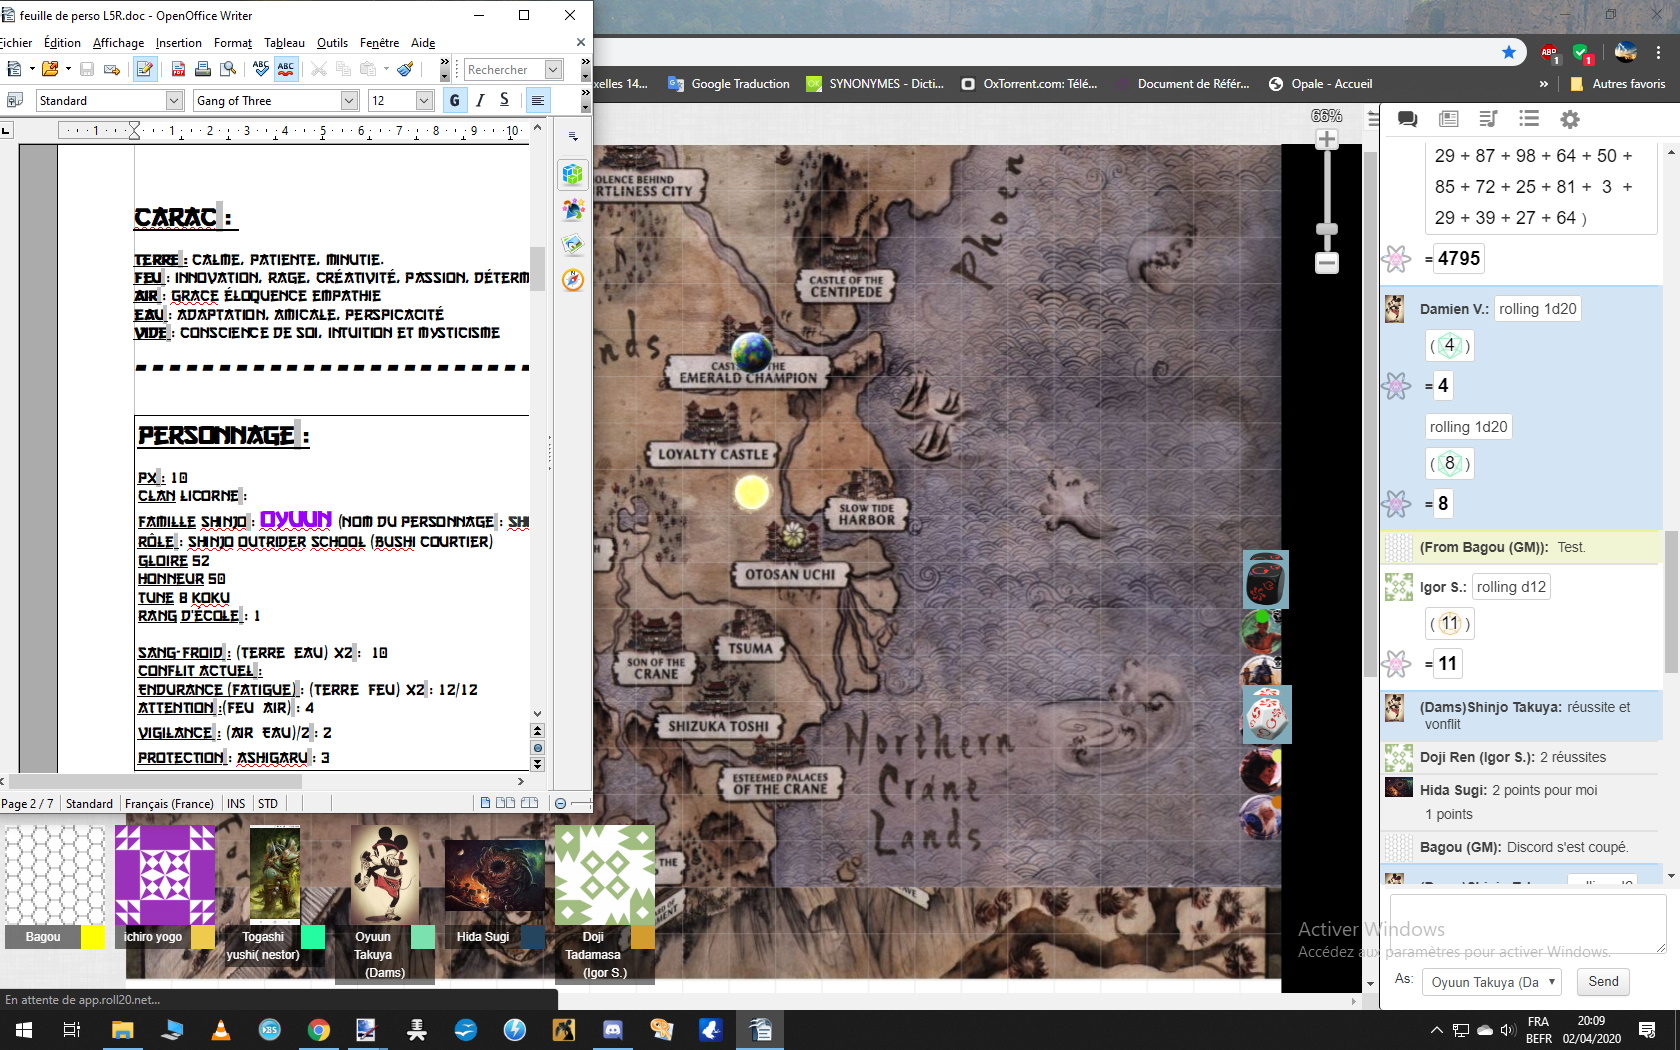Toggle left alignment button

click(538, 100)
